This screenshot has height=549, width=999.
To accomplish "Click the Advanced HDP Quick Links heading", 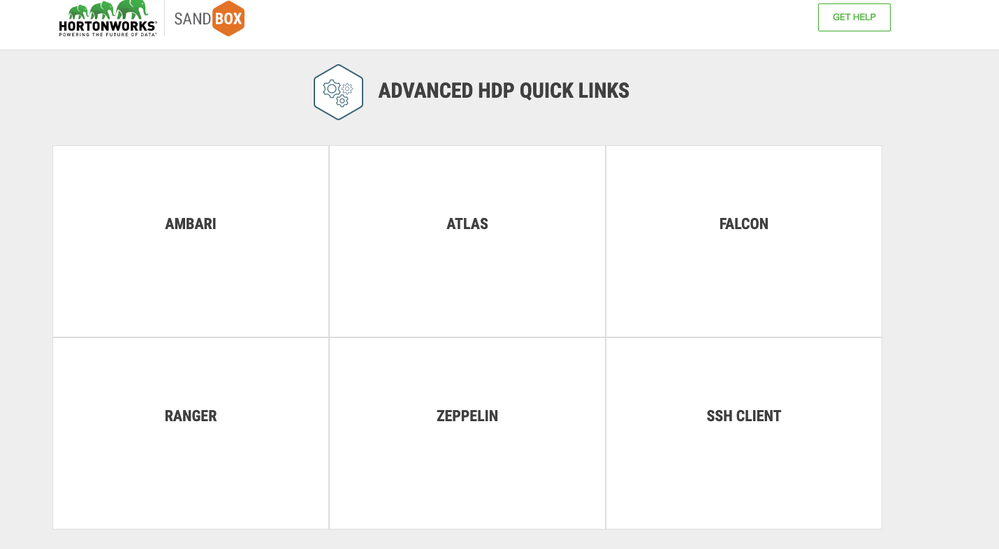I will [x=503, y=91].
